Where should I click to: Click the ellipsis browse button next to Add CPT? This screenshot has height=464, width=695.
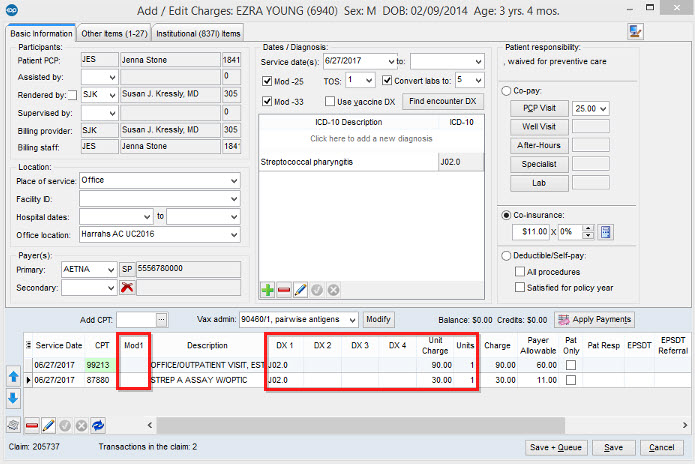162,320
